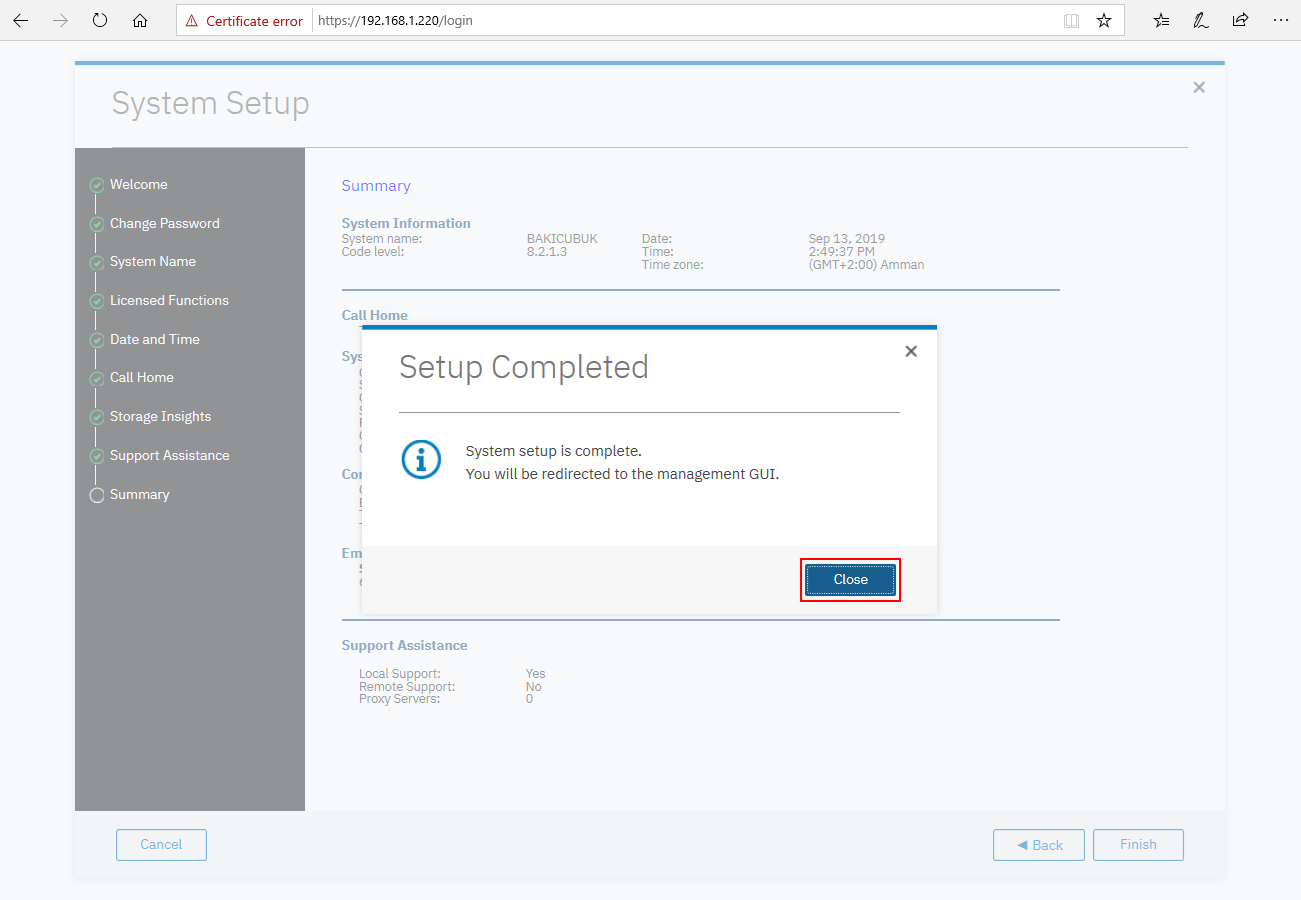Viewport: 1301px width, 900px height.
Task: Open browser Settings and more menu
Action: [1280, 20]
